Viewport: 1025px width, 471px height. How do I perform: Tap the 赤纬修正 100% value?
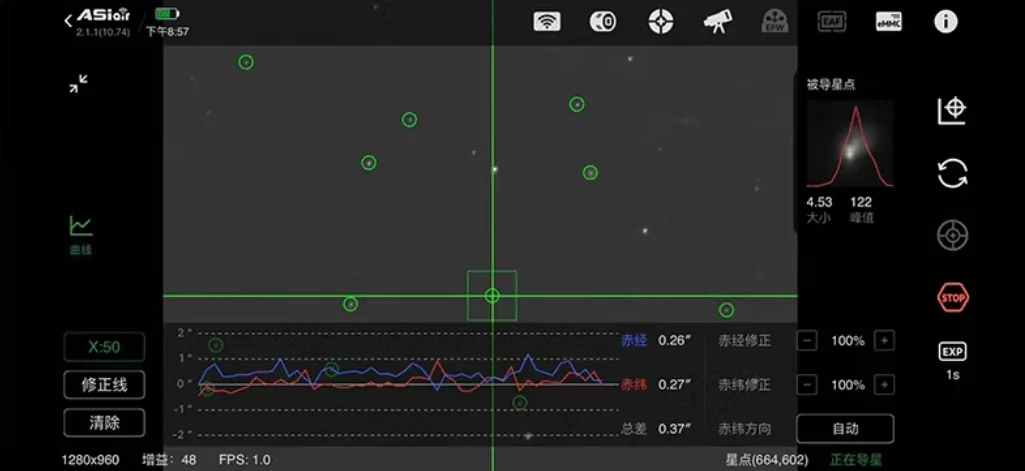coord(848,385)
